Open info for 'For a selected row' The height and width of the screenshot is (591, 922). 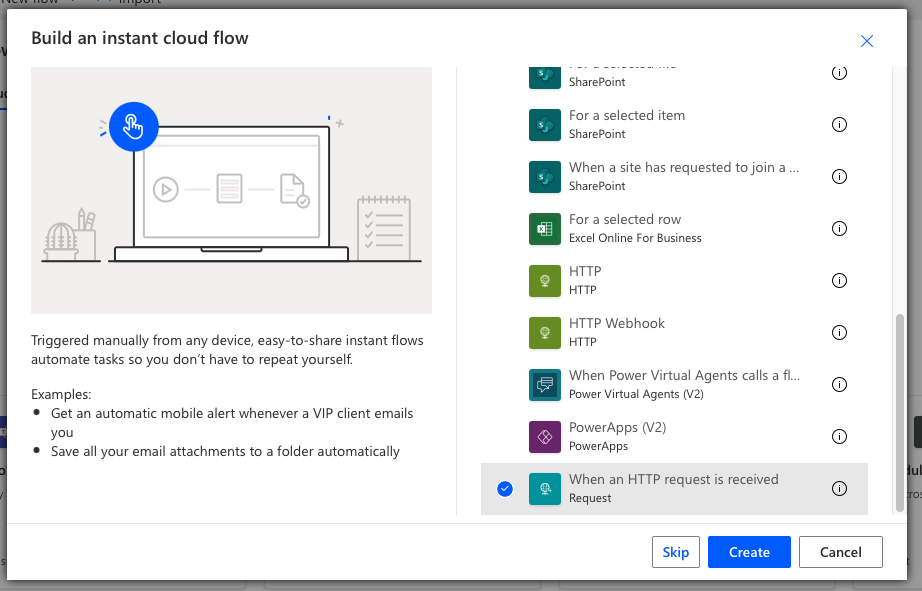tap(839, 229)
